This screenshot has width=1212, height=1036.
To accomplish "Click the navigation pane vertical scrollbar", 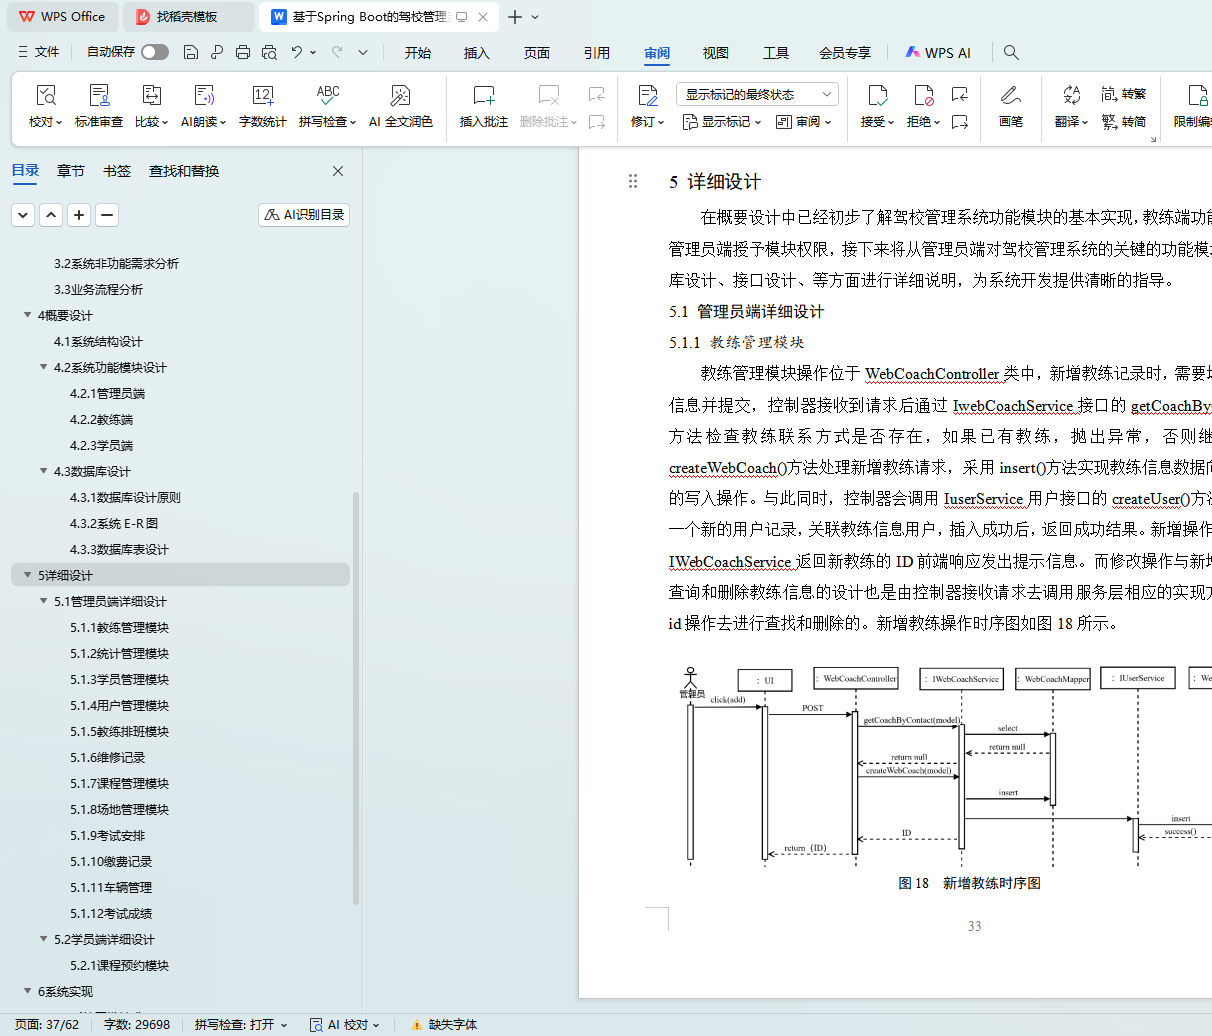I will (356, 700).
